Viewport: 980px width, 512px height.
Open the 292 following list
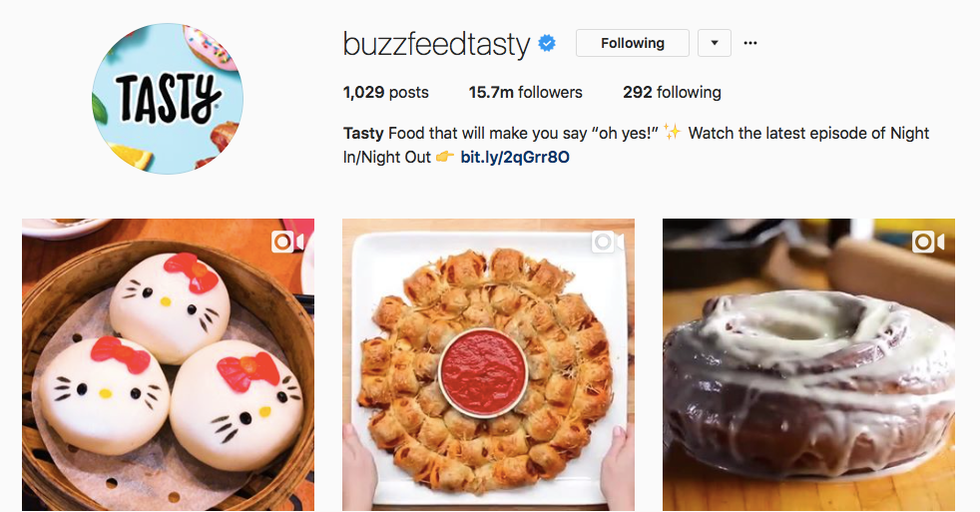click(672, 93)
